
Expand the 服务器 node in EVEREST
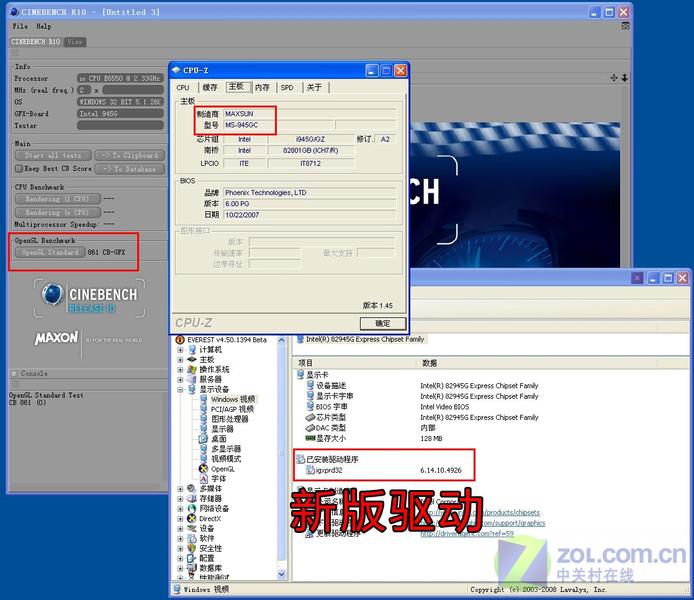[180, 380]
